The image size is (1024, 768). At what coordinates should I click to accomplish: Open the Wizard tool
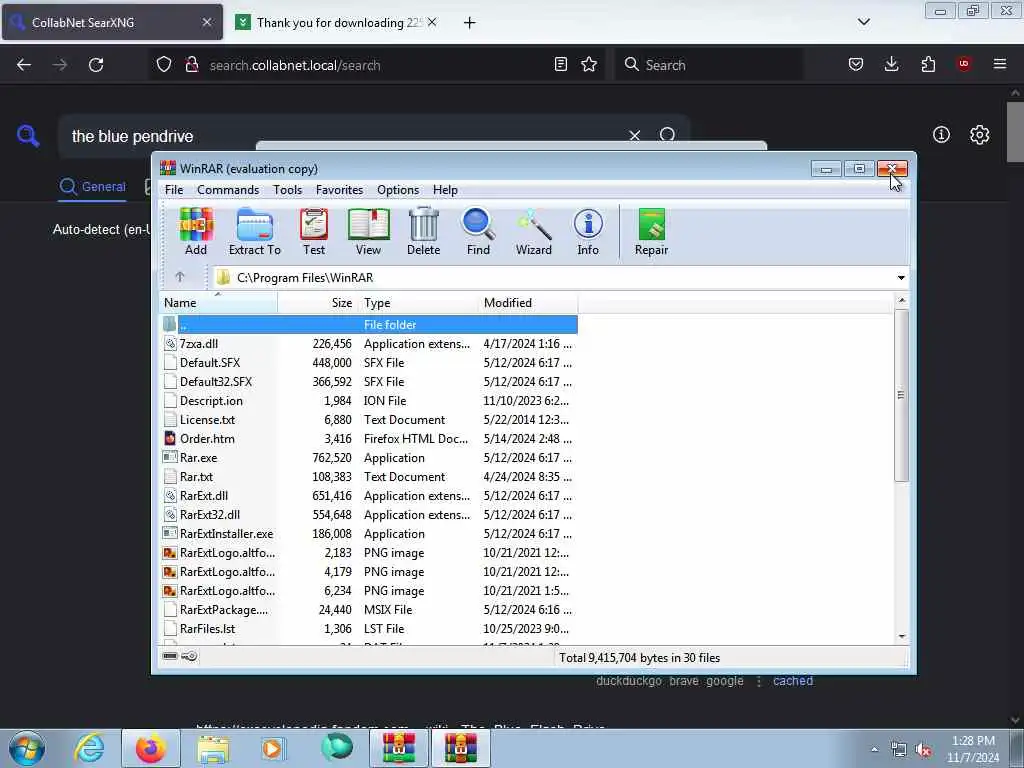click(534, 231)
